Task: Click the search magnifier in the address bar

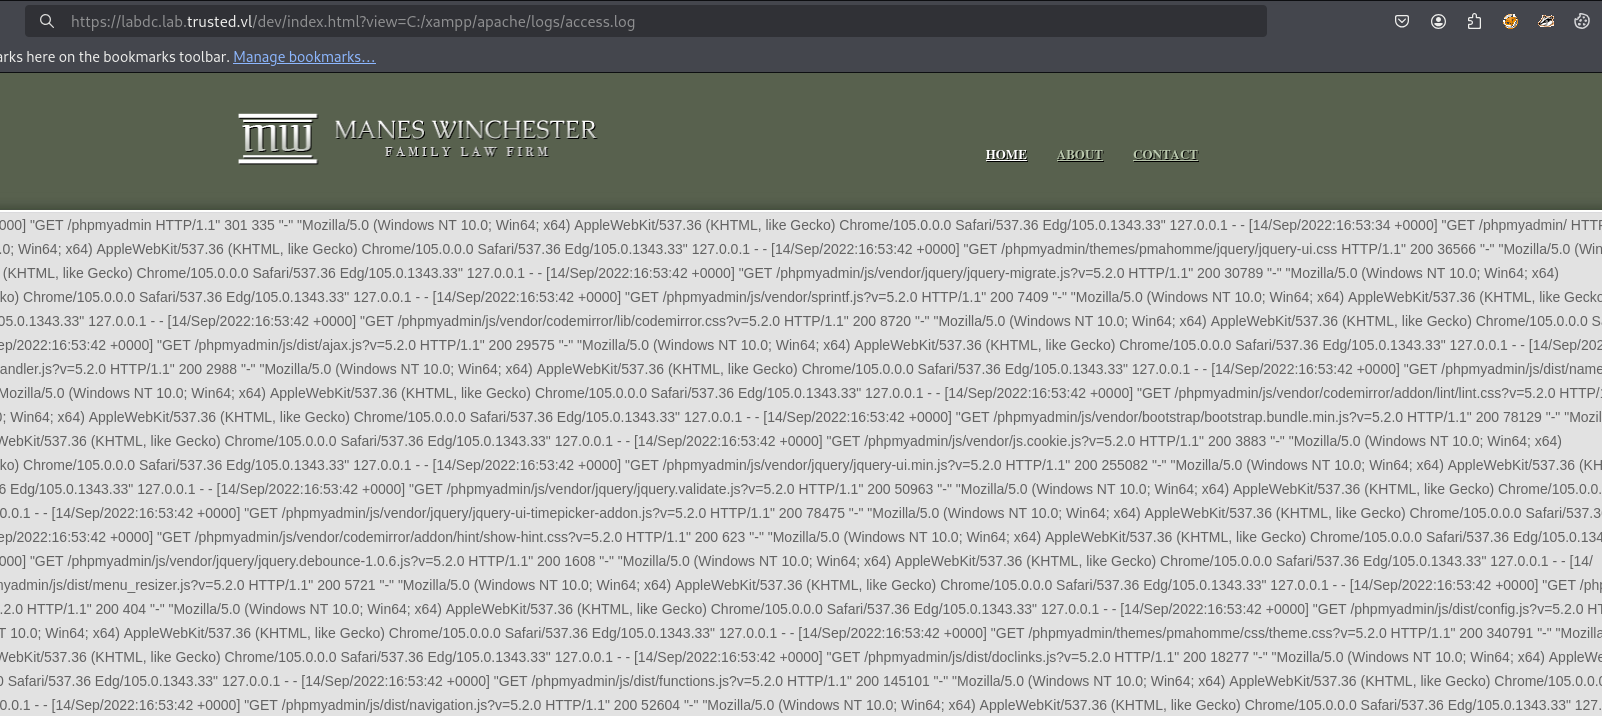Action: tap(46, 21)
